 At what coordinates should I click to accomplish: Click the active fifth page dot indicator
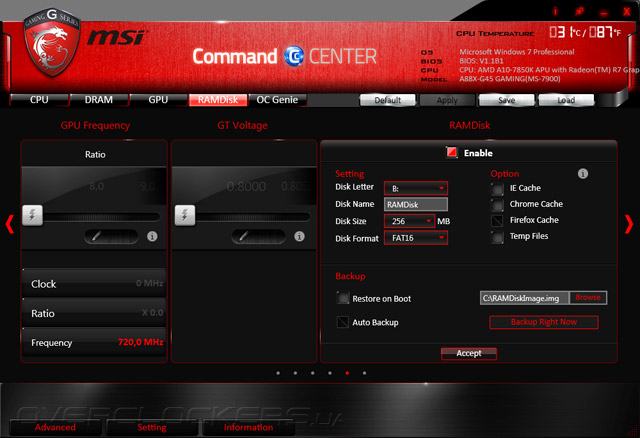coord(347,373)
